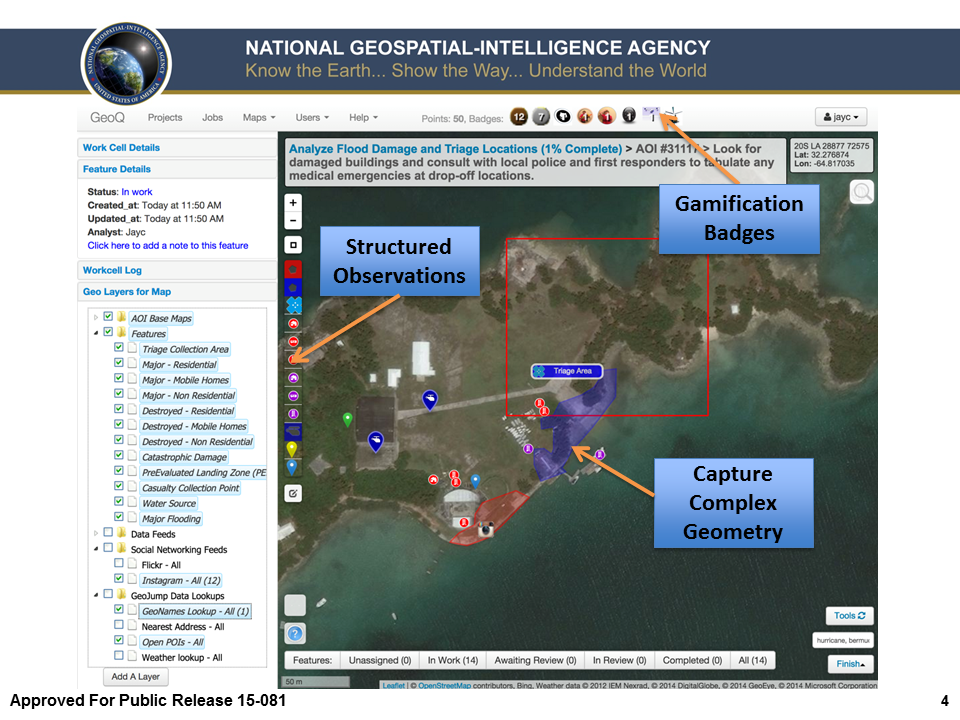Click the upper helicopter landing zone marker

tap(430, 400)
